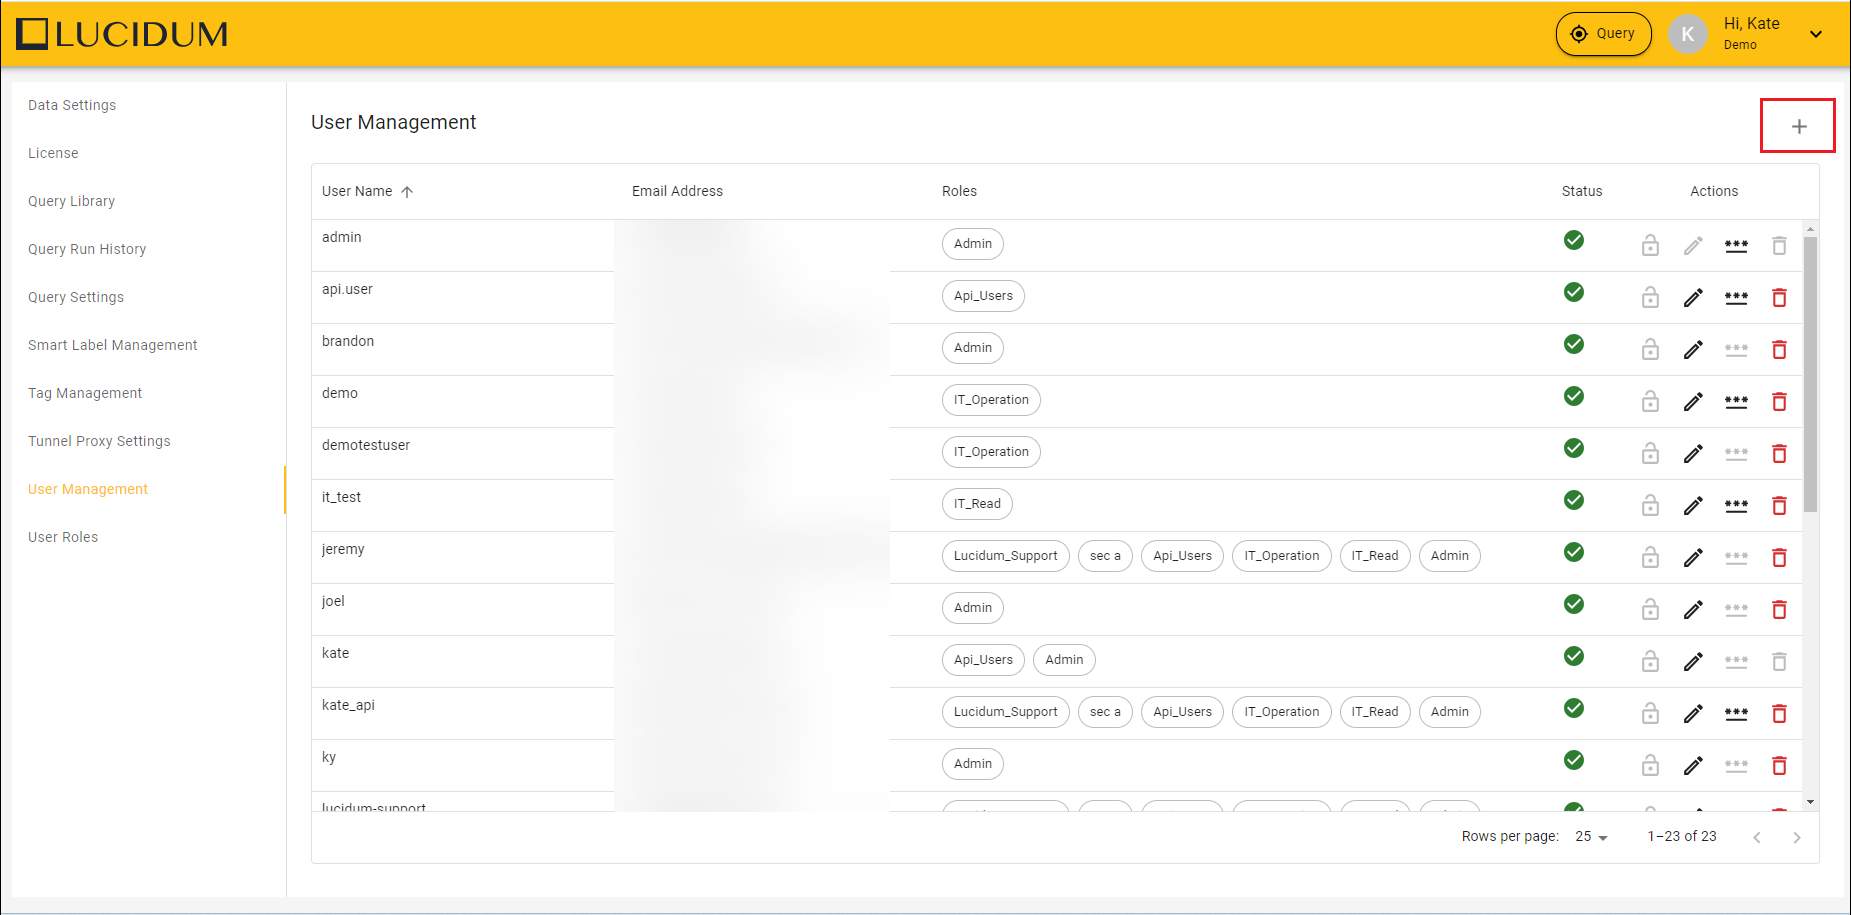Viewport: 1851px width, 915px height.
Task: Reset password for it_test user
Action: click(1736, 506)
